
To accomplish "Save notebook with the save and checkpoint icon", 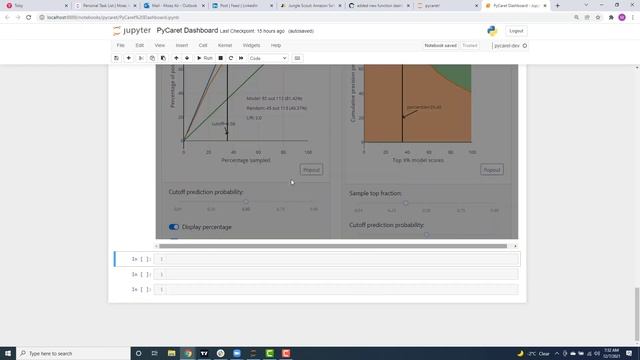I will point(116,58).
